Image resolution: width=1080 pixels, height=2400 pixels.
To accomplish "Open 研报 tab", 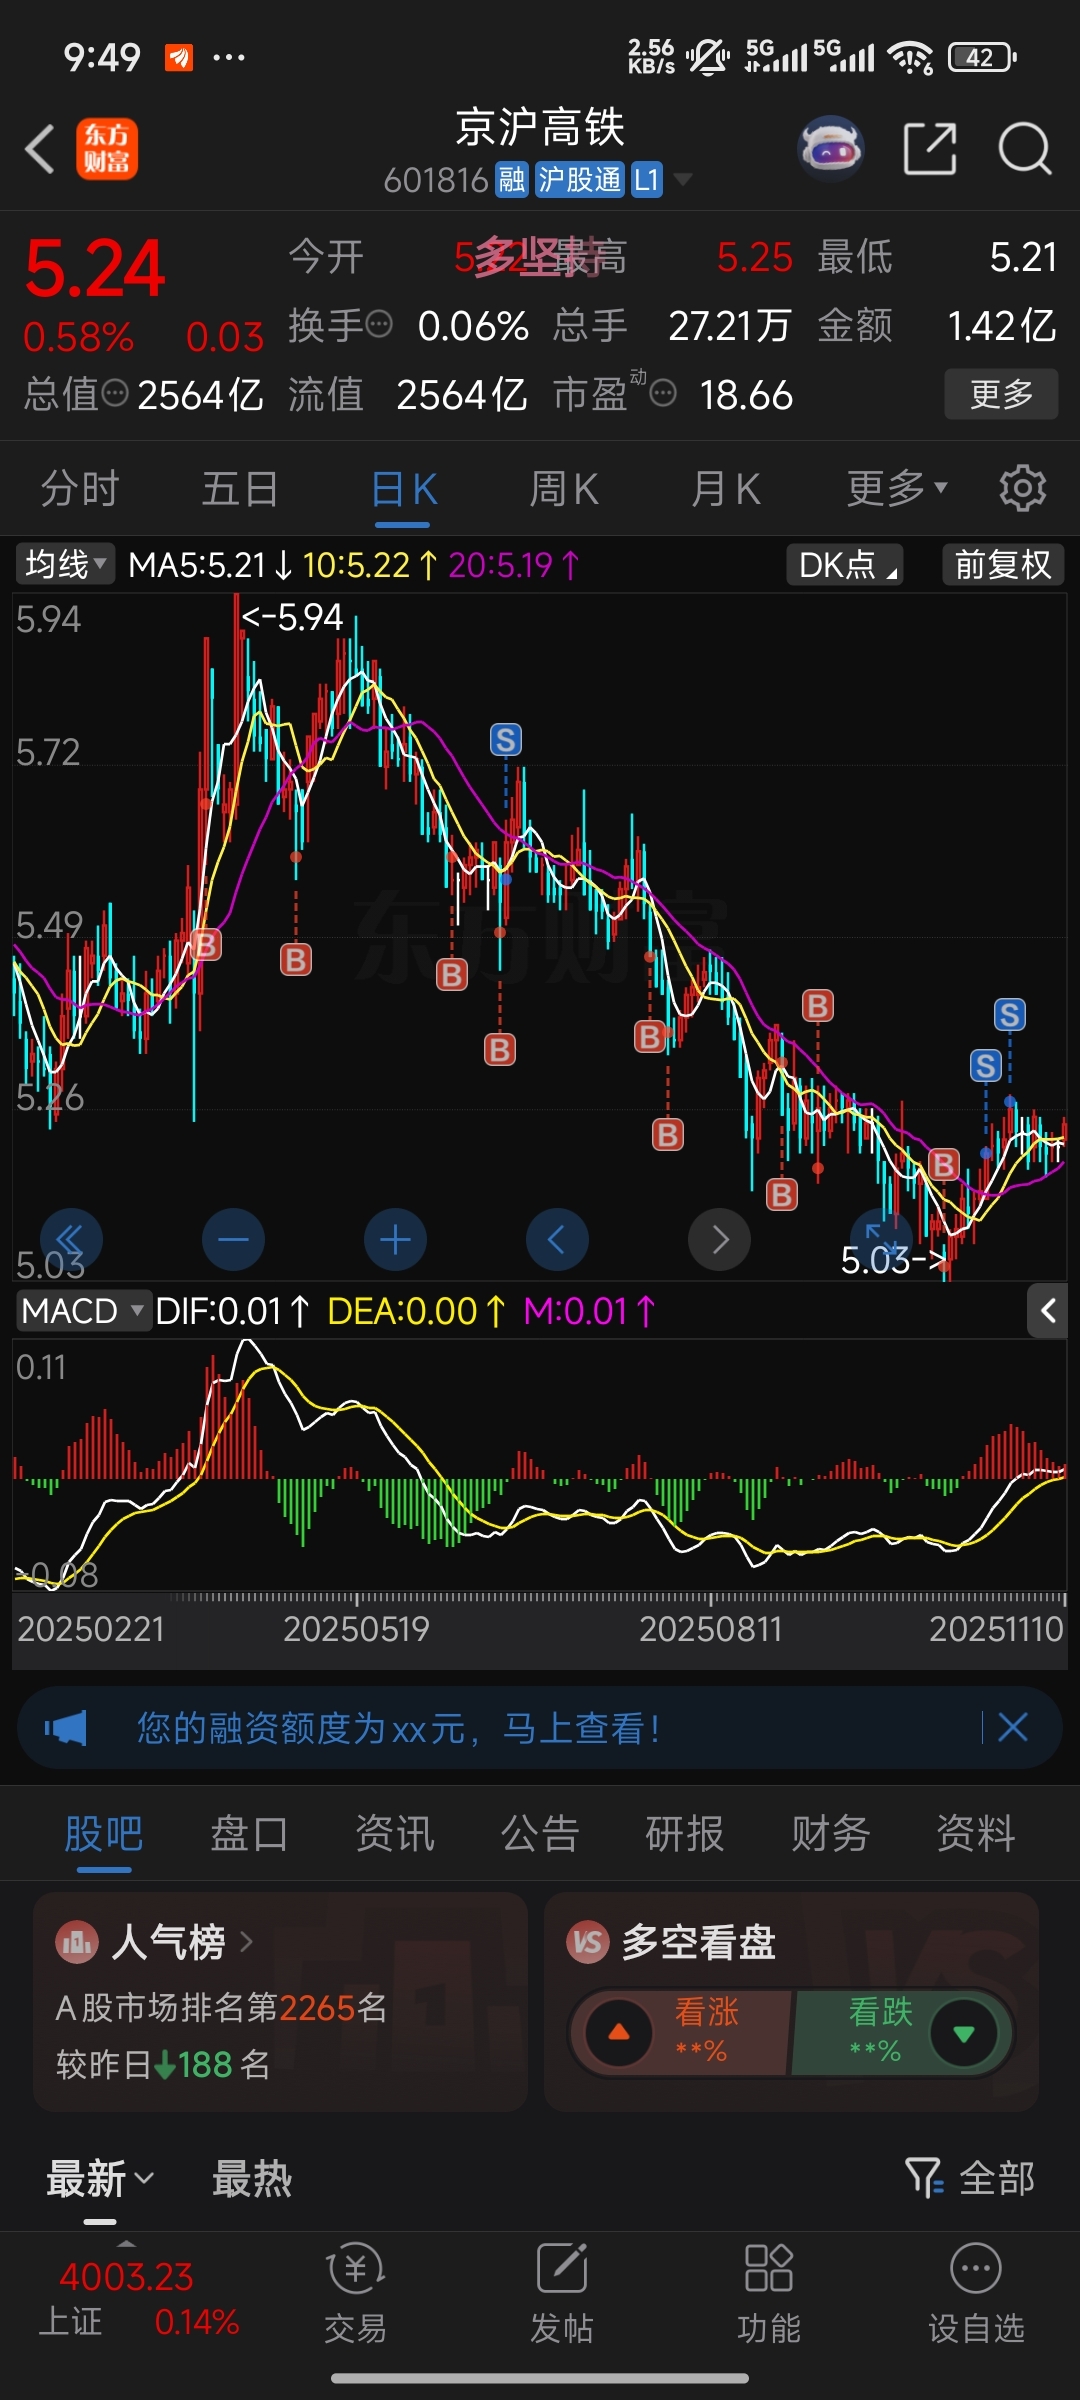I will tap(685, 1834).
